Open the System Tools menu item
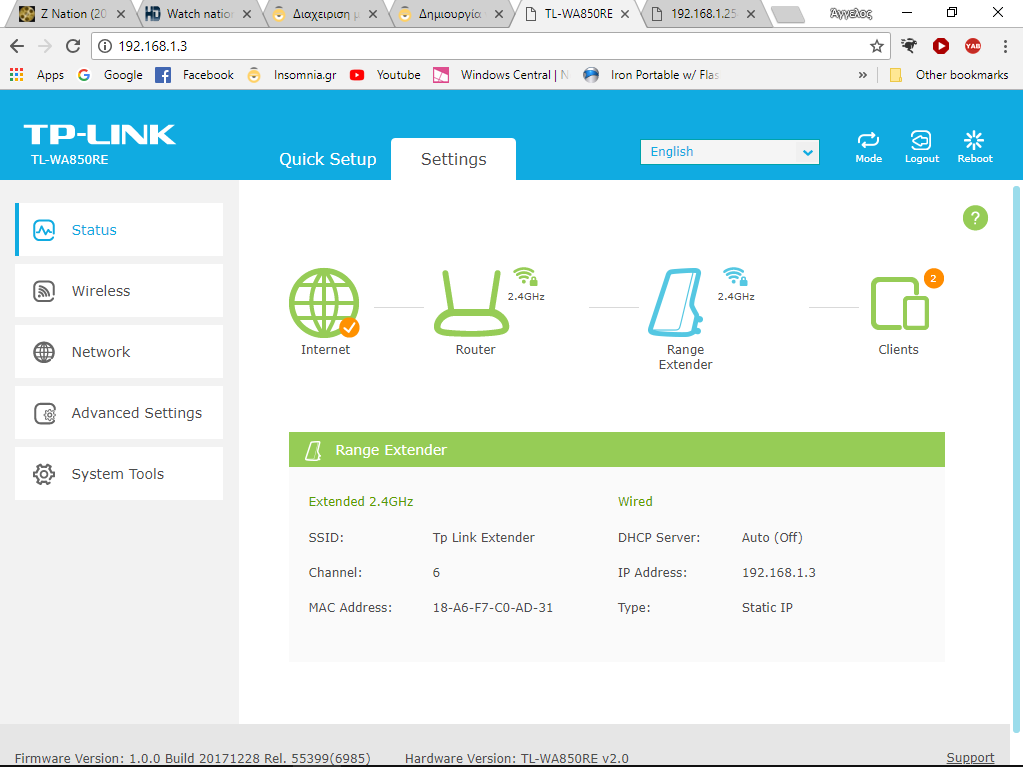The width and height of the screenshot is (1023, 767). coord(119,474)
